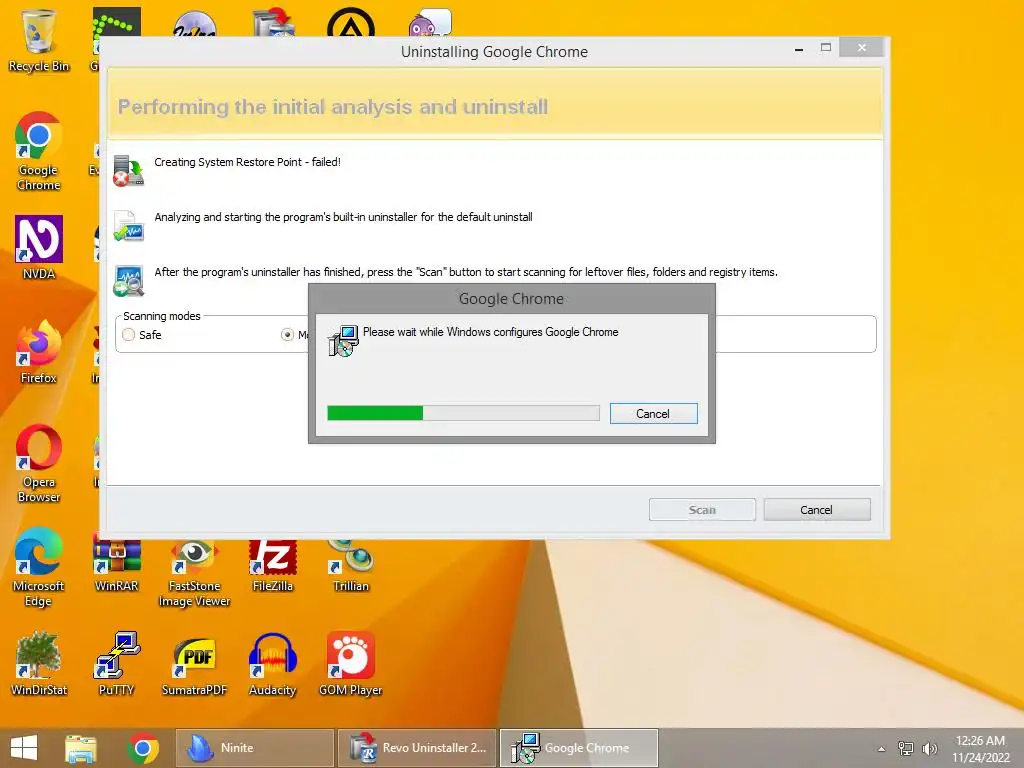This screenshot has height=768, width=1024.
Task: Open the GOM Player desktop shortcut
Action: 351,664
